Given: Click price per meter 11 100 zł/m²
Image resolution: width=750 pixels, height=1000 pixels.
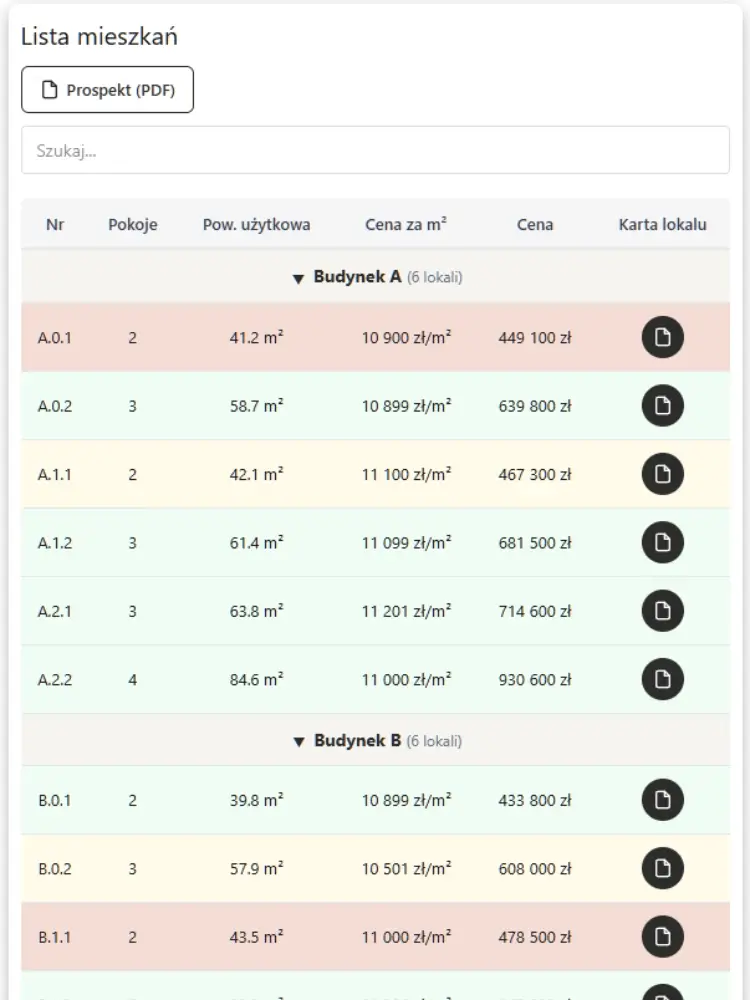Looking at the screenshot, I should [x=406, y=474].
